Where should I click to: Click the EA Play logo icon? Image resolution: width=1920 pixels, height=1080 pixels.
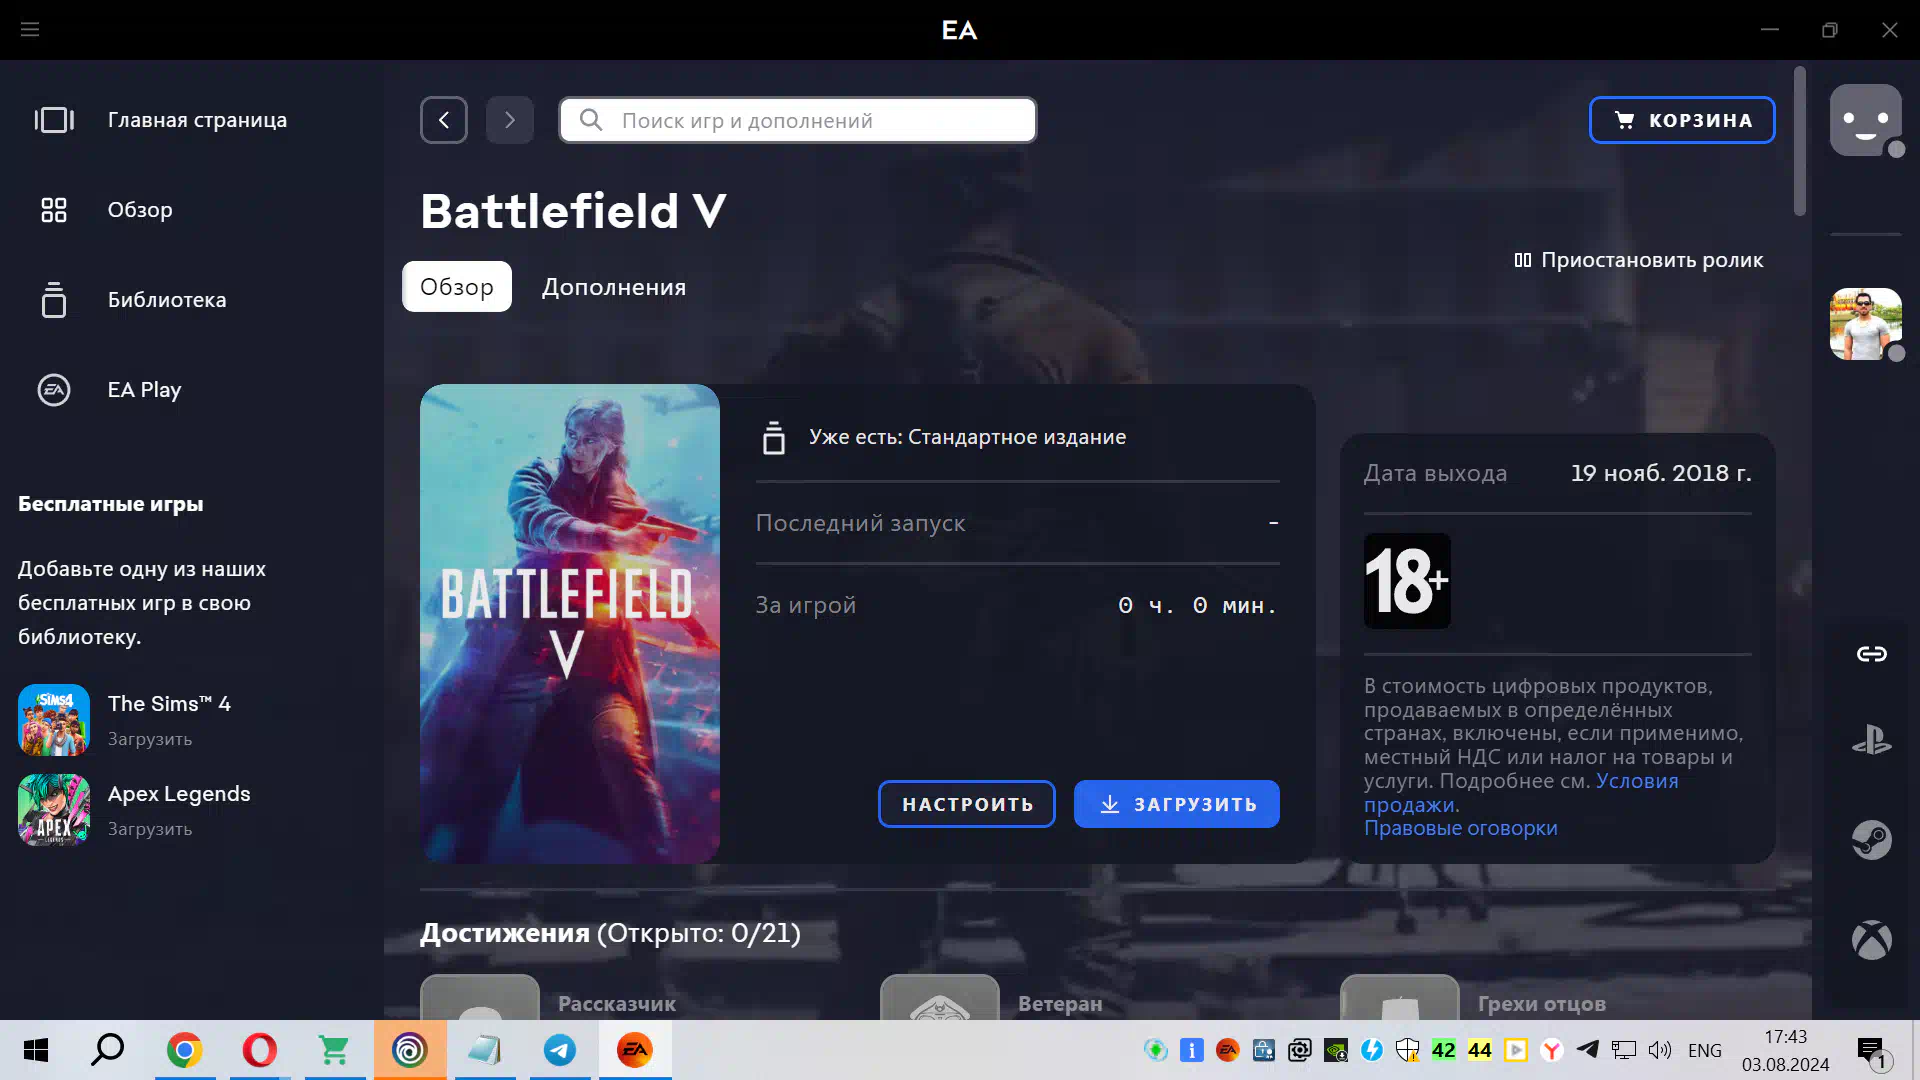pyautogui.click(x=54, y=390)
